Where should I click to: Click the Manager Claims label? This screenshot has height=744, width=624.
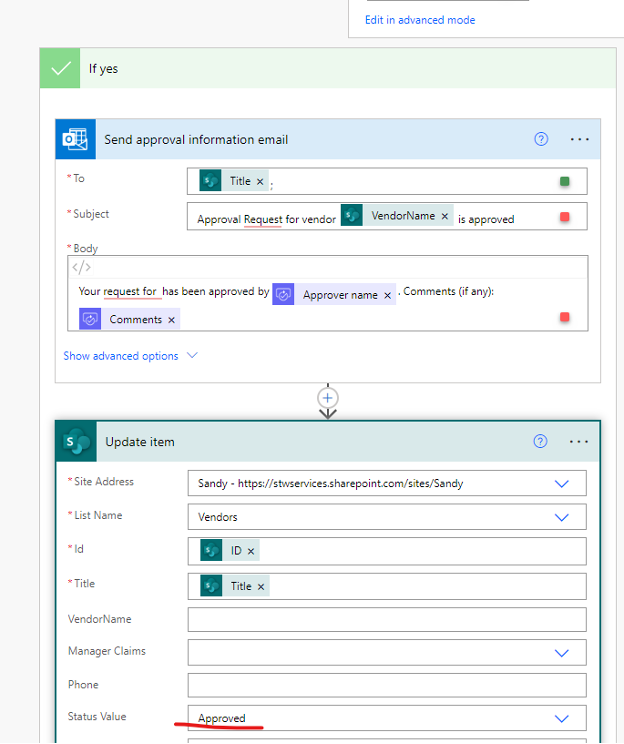click(x=107, y=651)
